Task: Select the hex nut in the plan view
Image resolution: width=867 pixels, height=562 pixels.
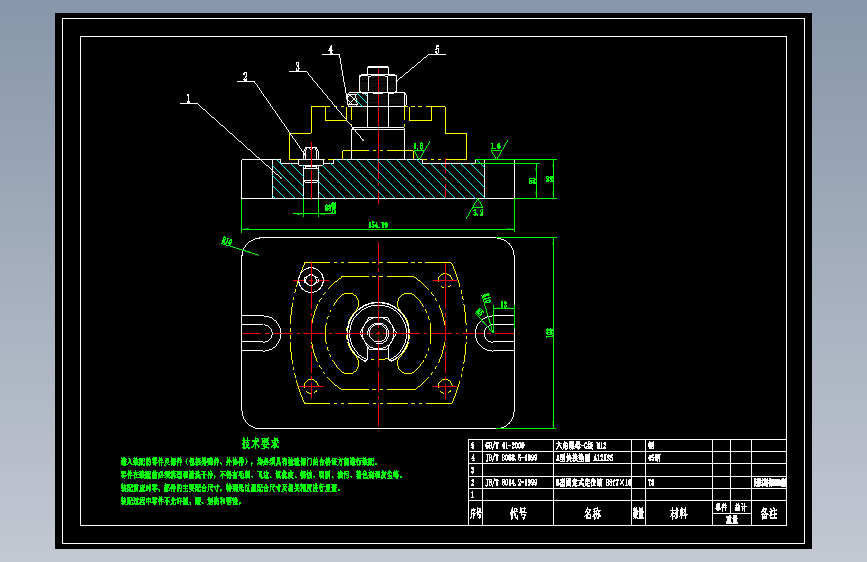Action: tap(378, 333)
